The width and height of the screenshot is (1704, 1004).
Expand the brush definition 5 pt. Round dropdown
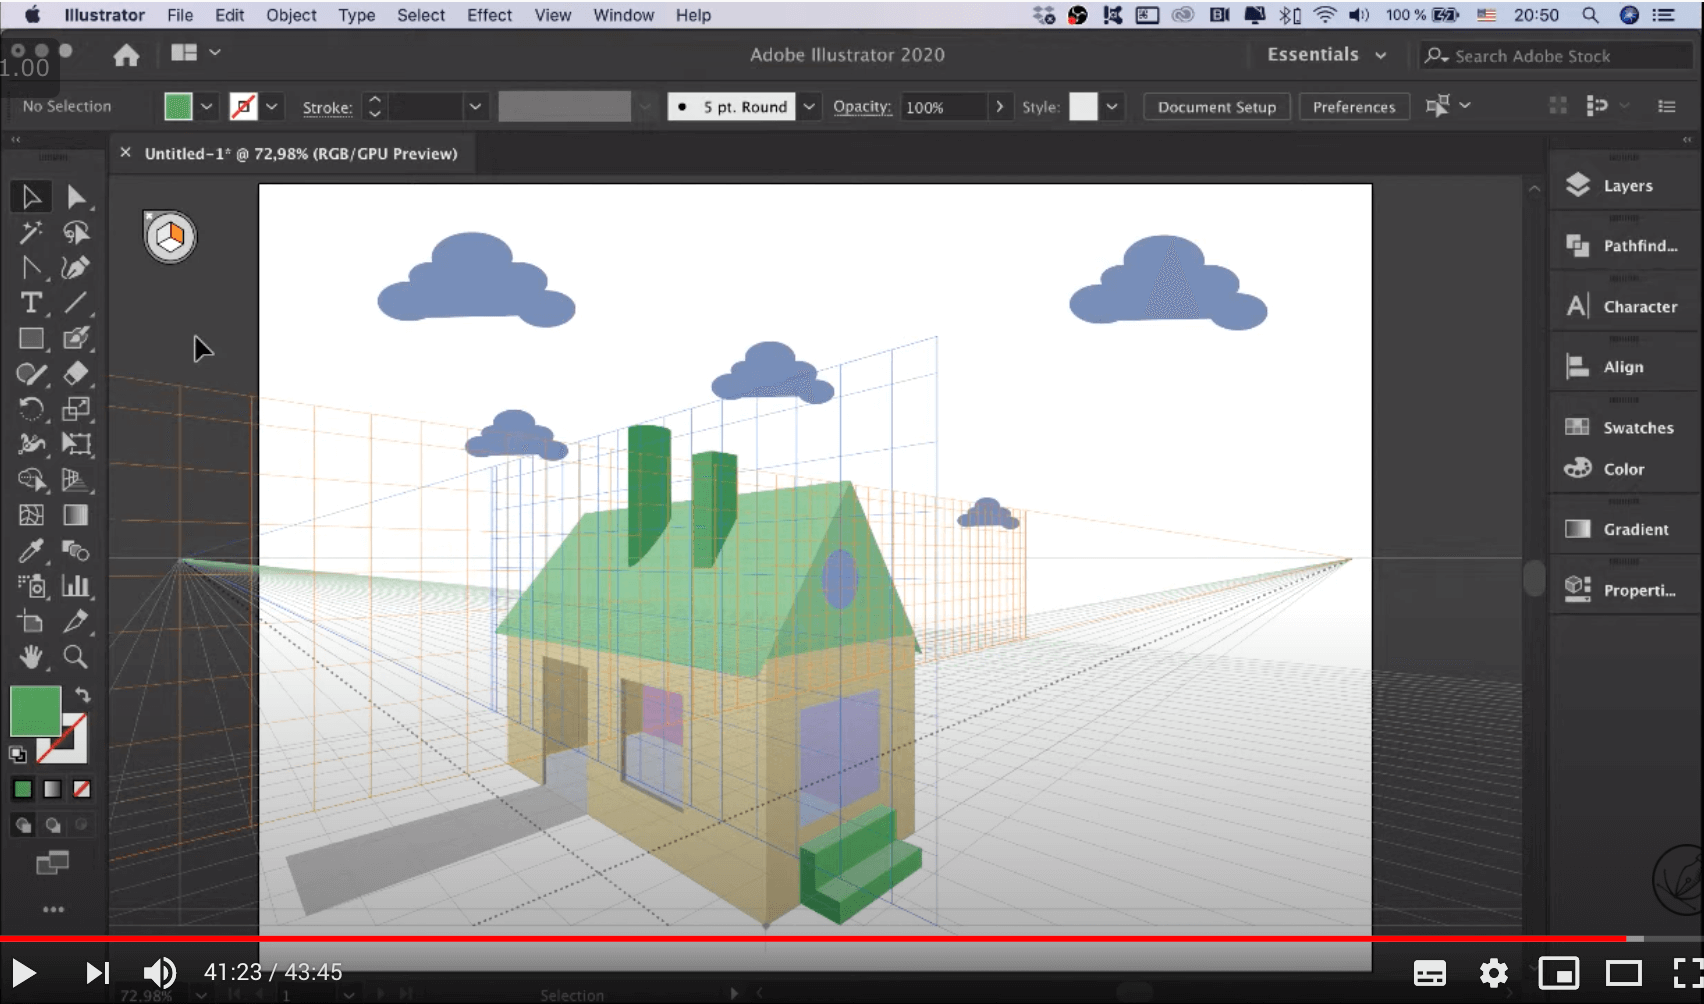click(809, 107)
